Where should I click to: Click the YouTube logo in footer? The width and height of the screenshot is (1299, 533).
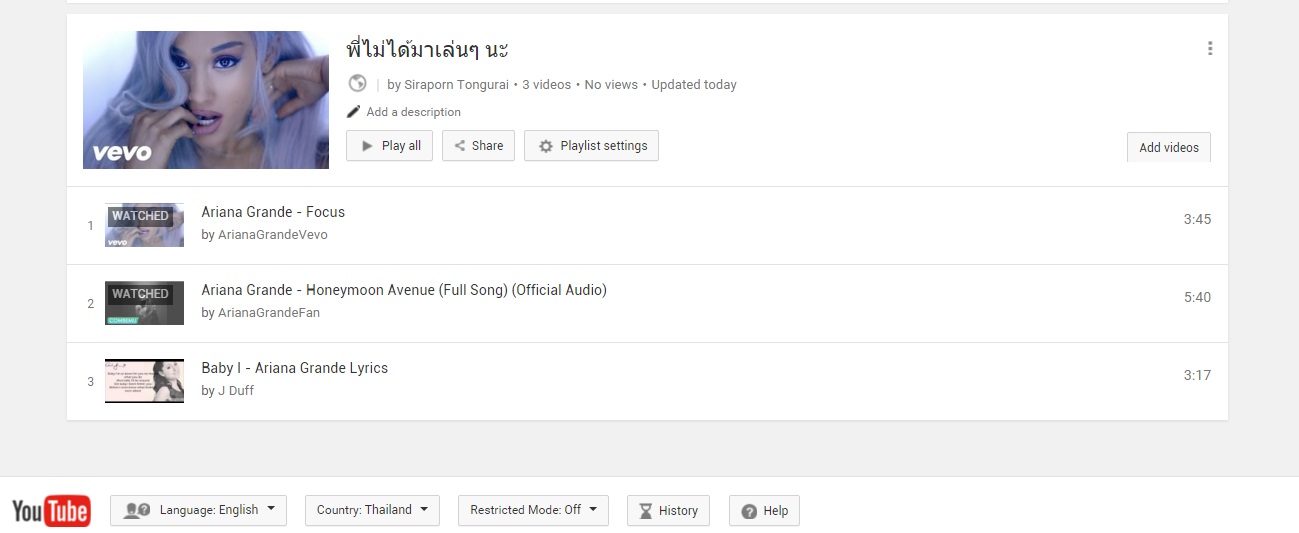(x=51, y=511)
